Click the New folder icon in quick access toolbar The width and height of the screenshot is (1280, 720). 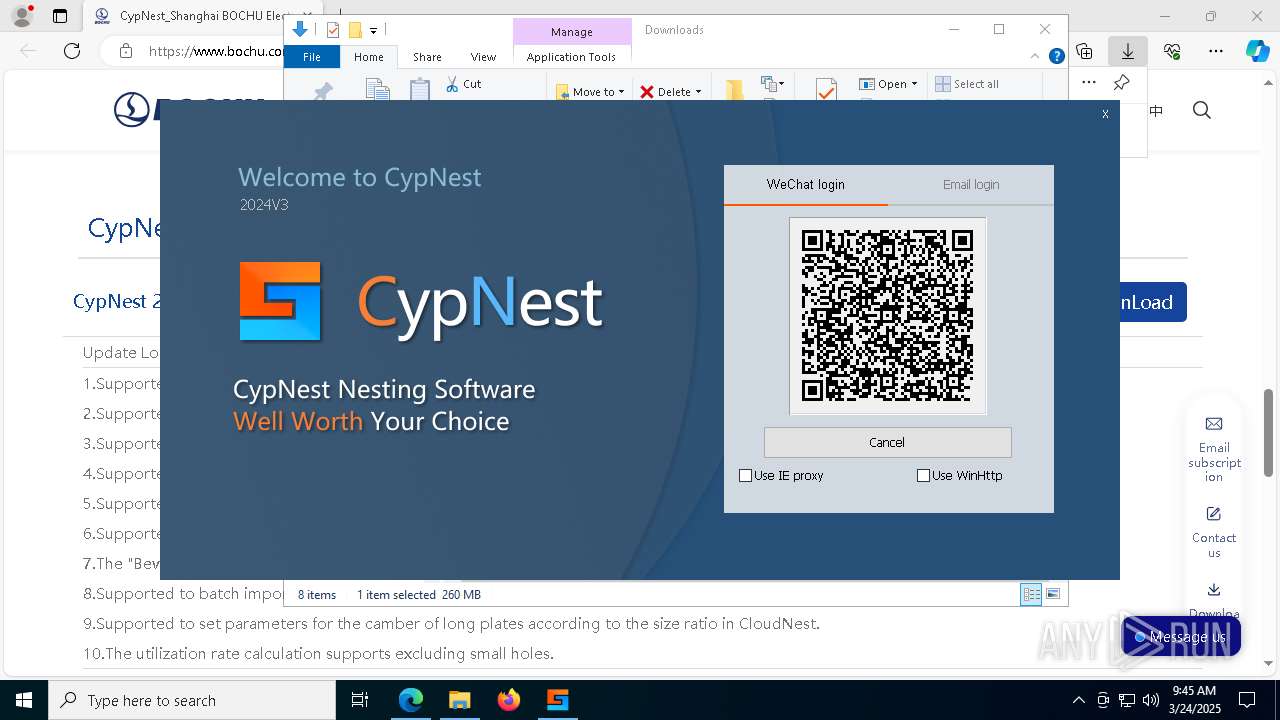(x=354, y=30)
